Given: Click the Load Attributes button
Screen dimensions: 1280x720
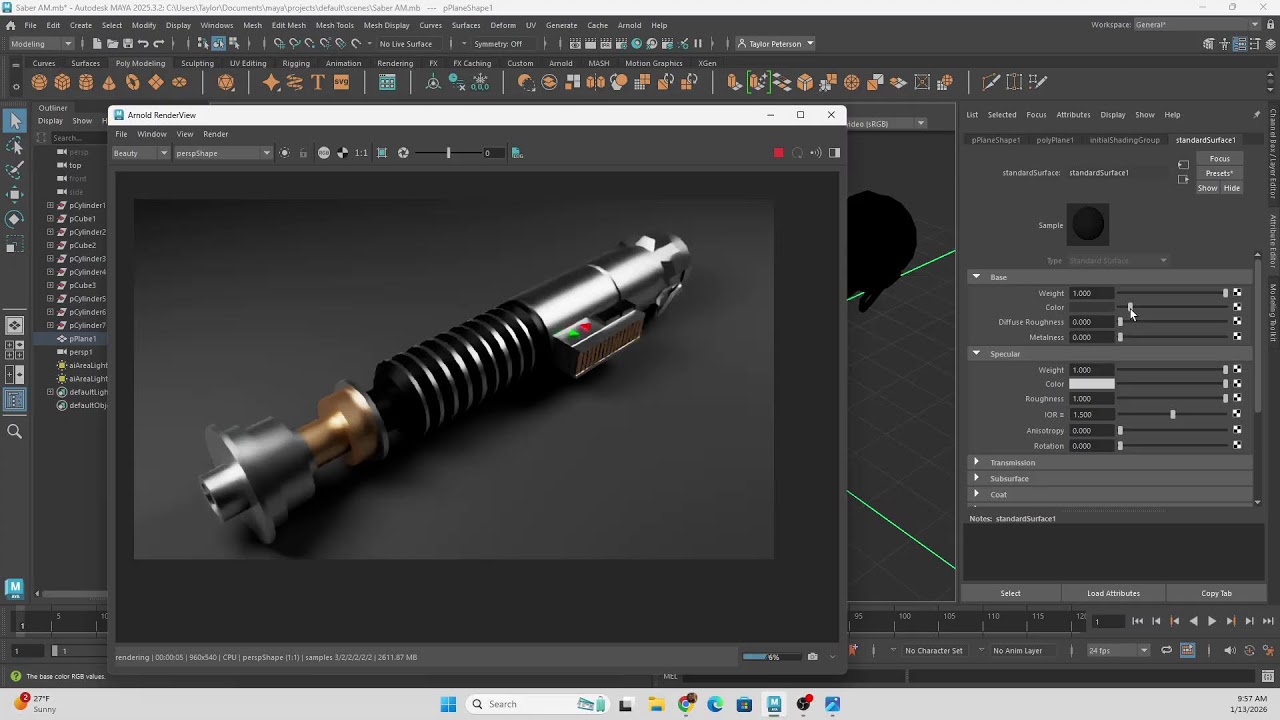Looking at the screenshot, I should [x=1113, y=593].
